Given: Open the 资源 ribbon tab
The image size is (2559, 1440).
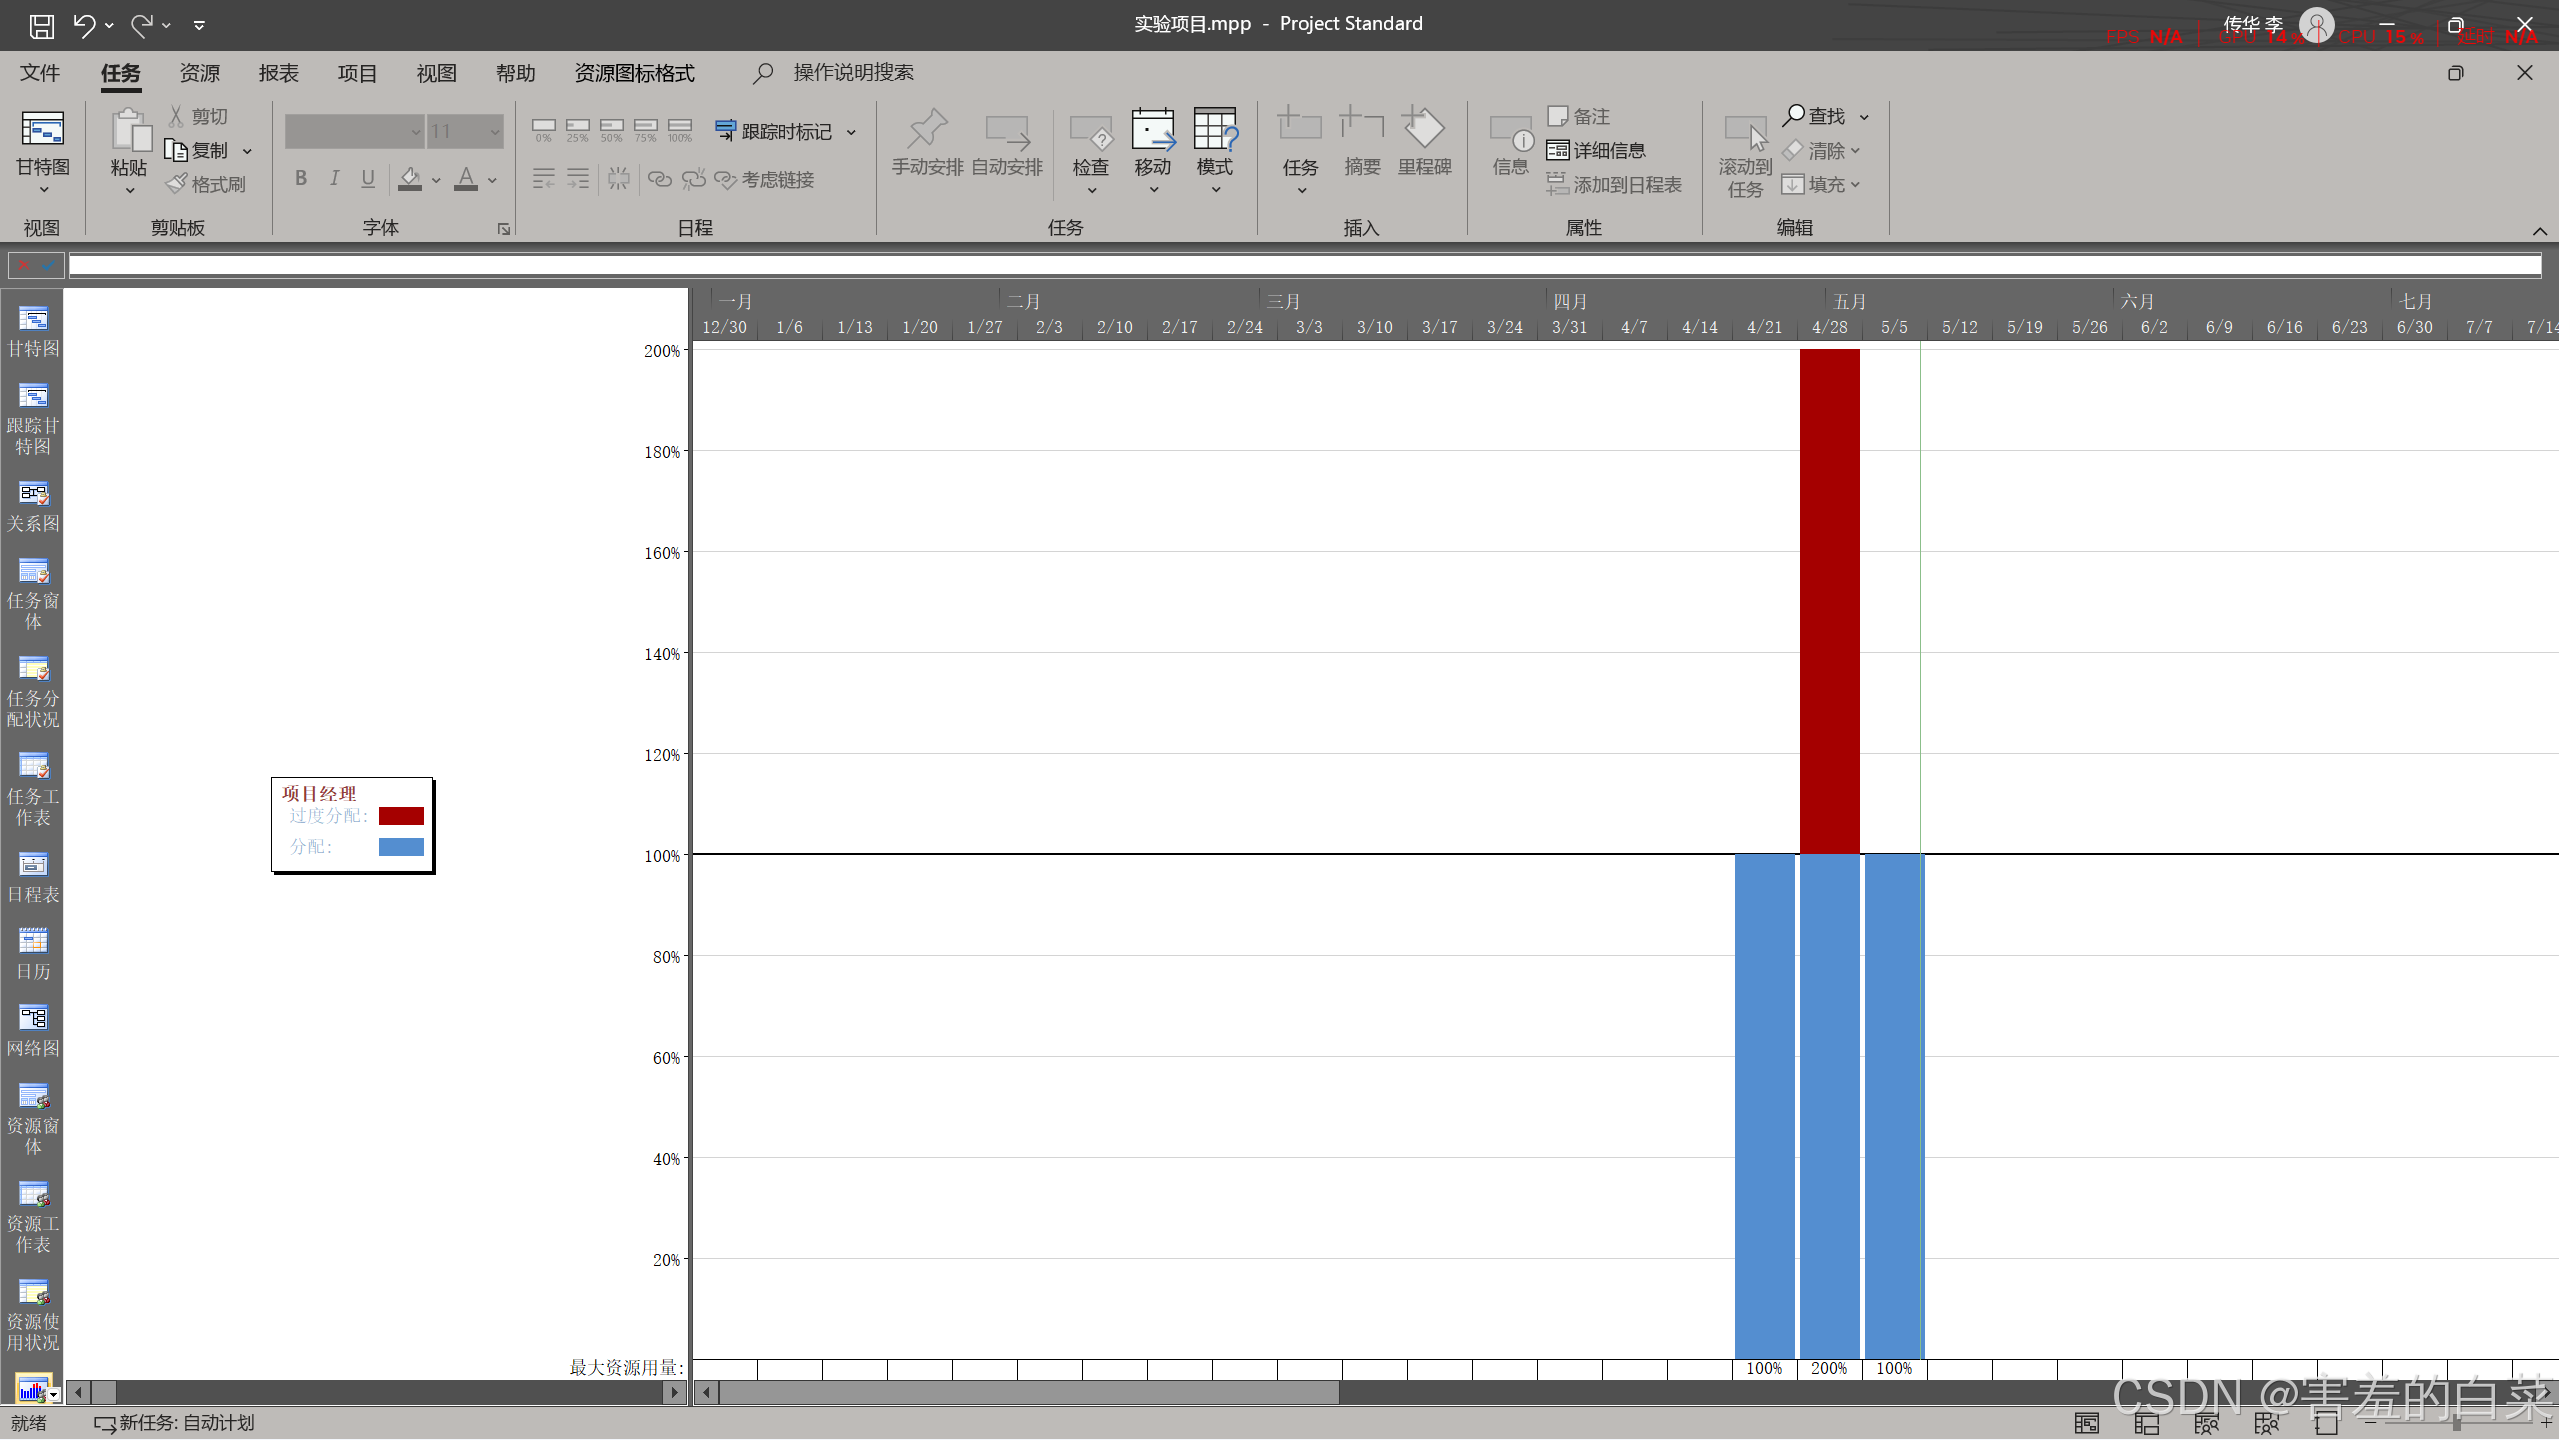Looking at the screenshot, I should [199, 73].
